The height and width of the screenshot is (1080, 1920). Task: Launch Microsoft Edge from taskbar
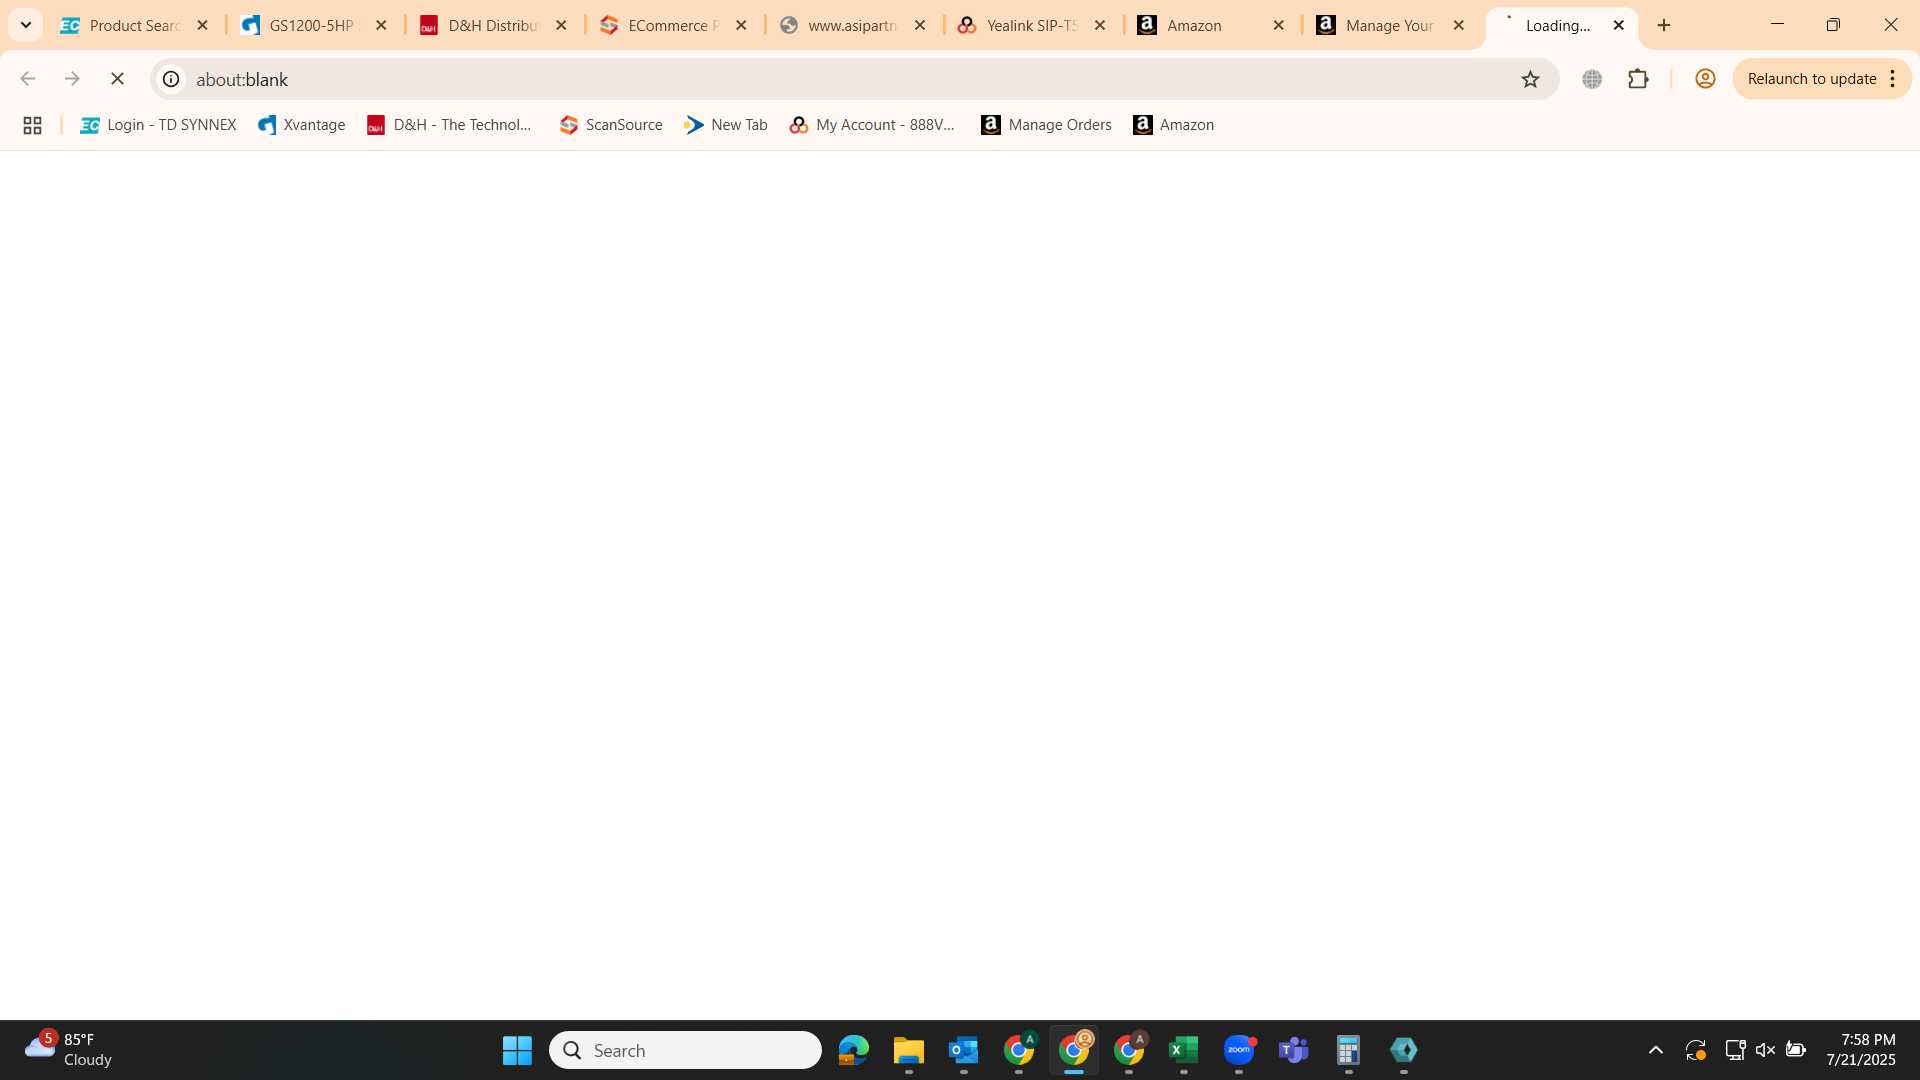(854, 1050)
